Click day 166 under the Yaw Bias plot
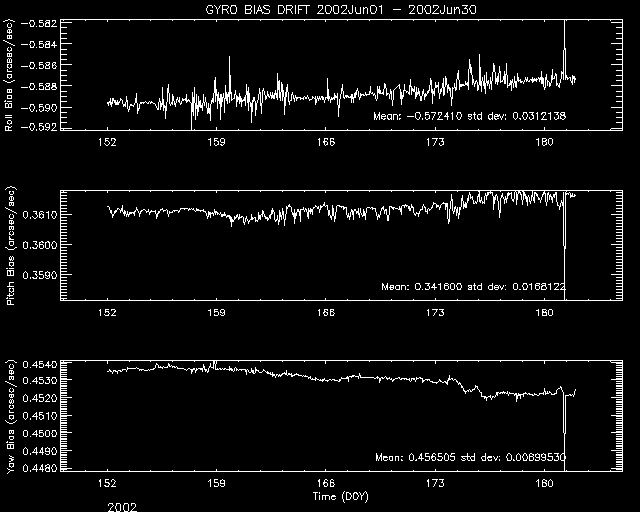640x512 pixels. (326, 483)
